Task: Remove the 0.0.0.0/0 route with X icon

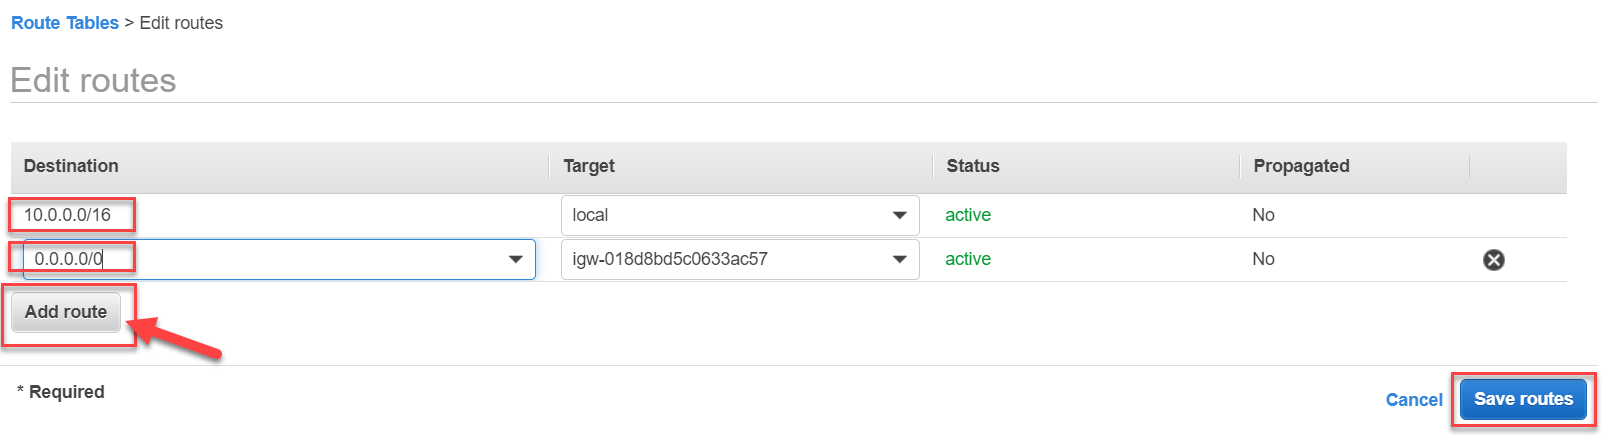Action: (1493, 260)
